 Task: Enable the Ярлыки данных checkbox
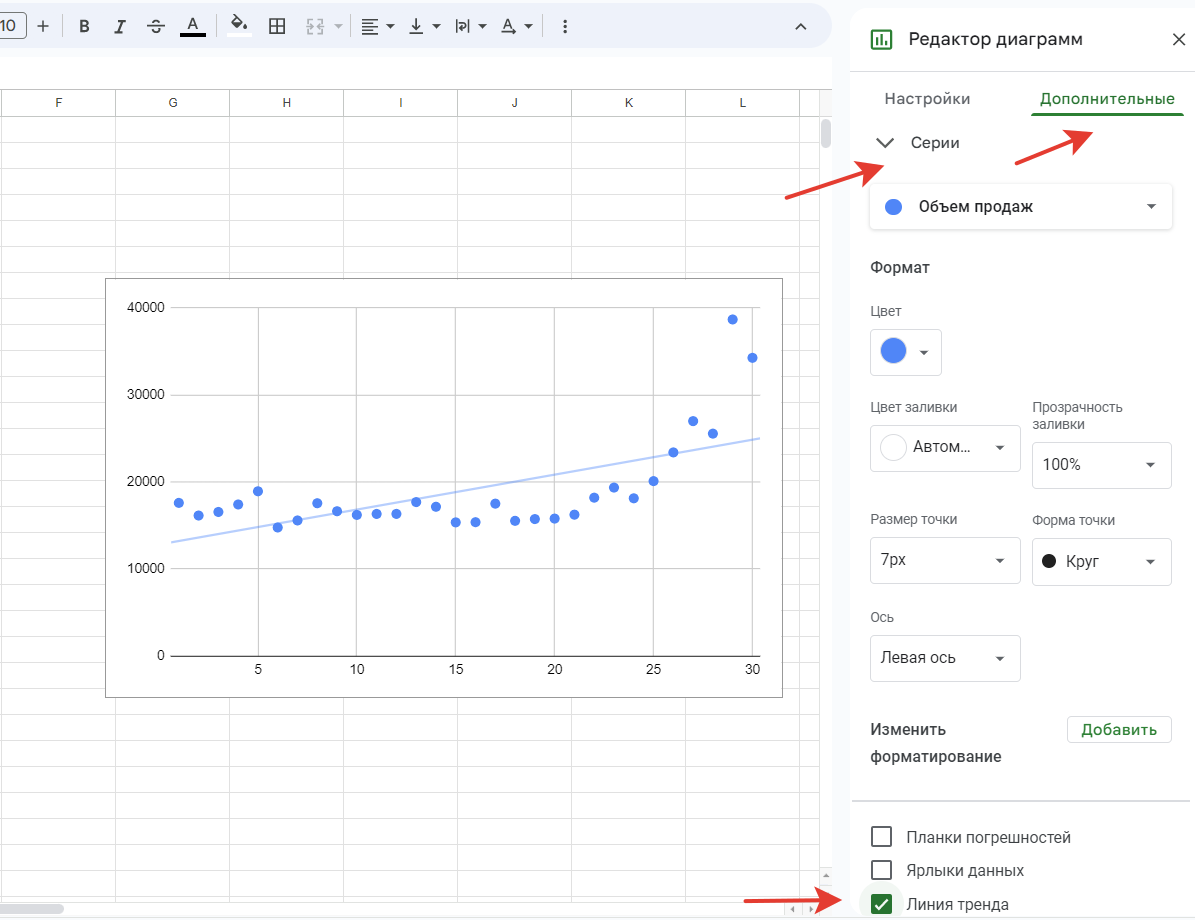[881, 870]
